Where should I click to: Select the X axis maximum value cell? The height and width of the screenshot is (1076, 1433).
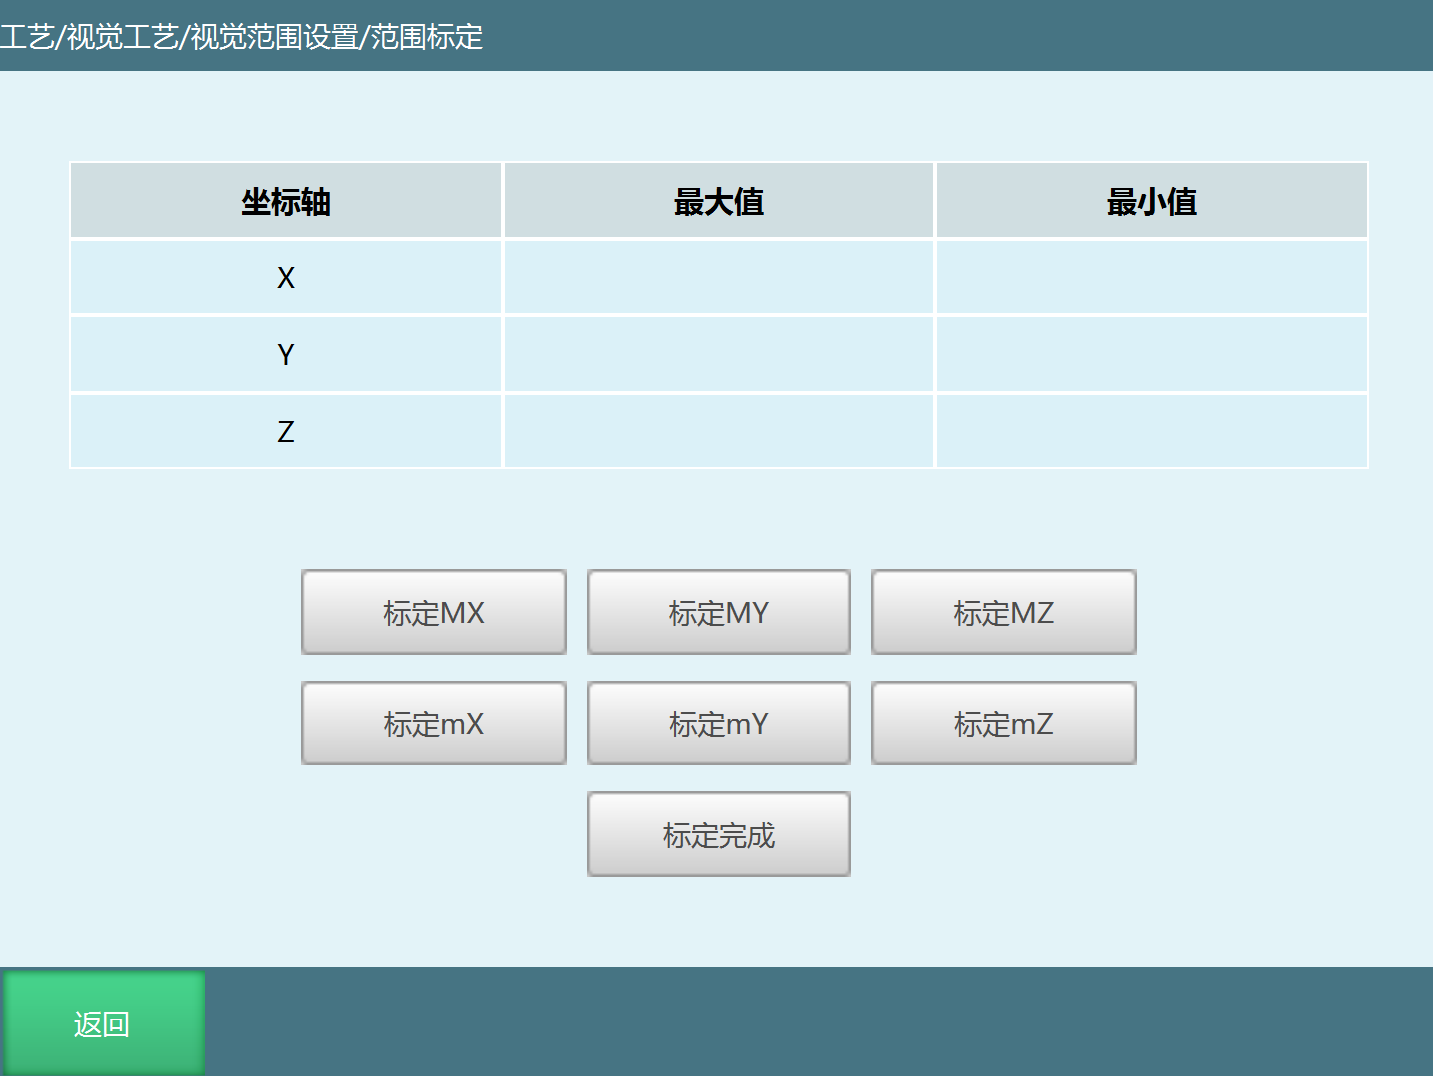(x=718, y=278)
